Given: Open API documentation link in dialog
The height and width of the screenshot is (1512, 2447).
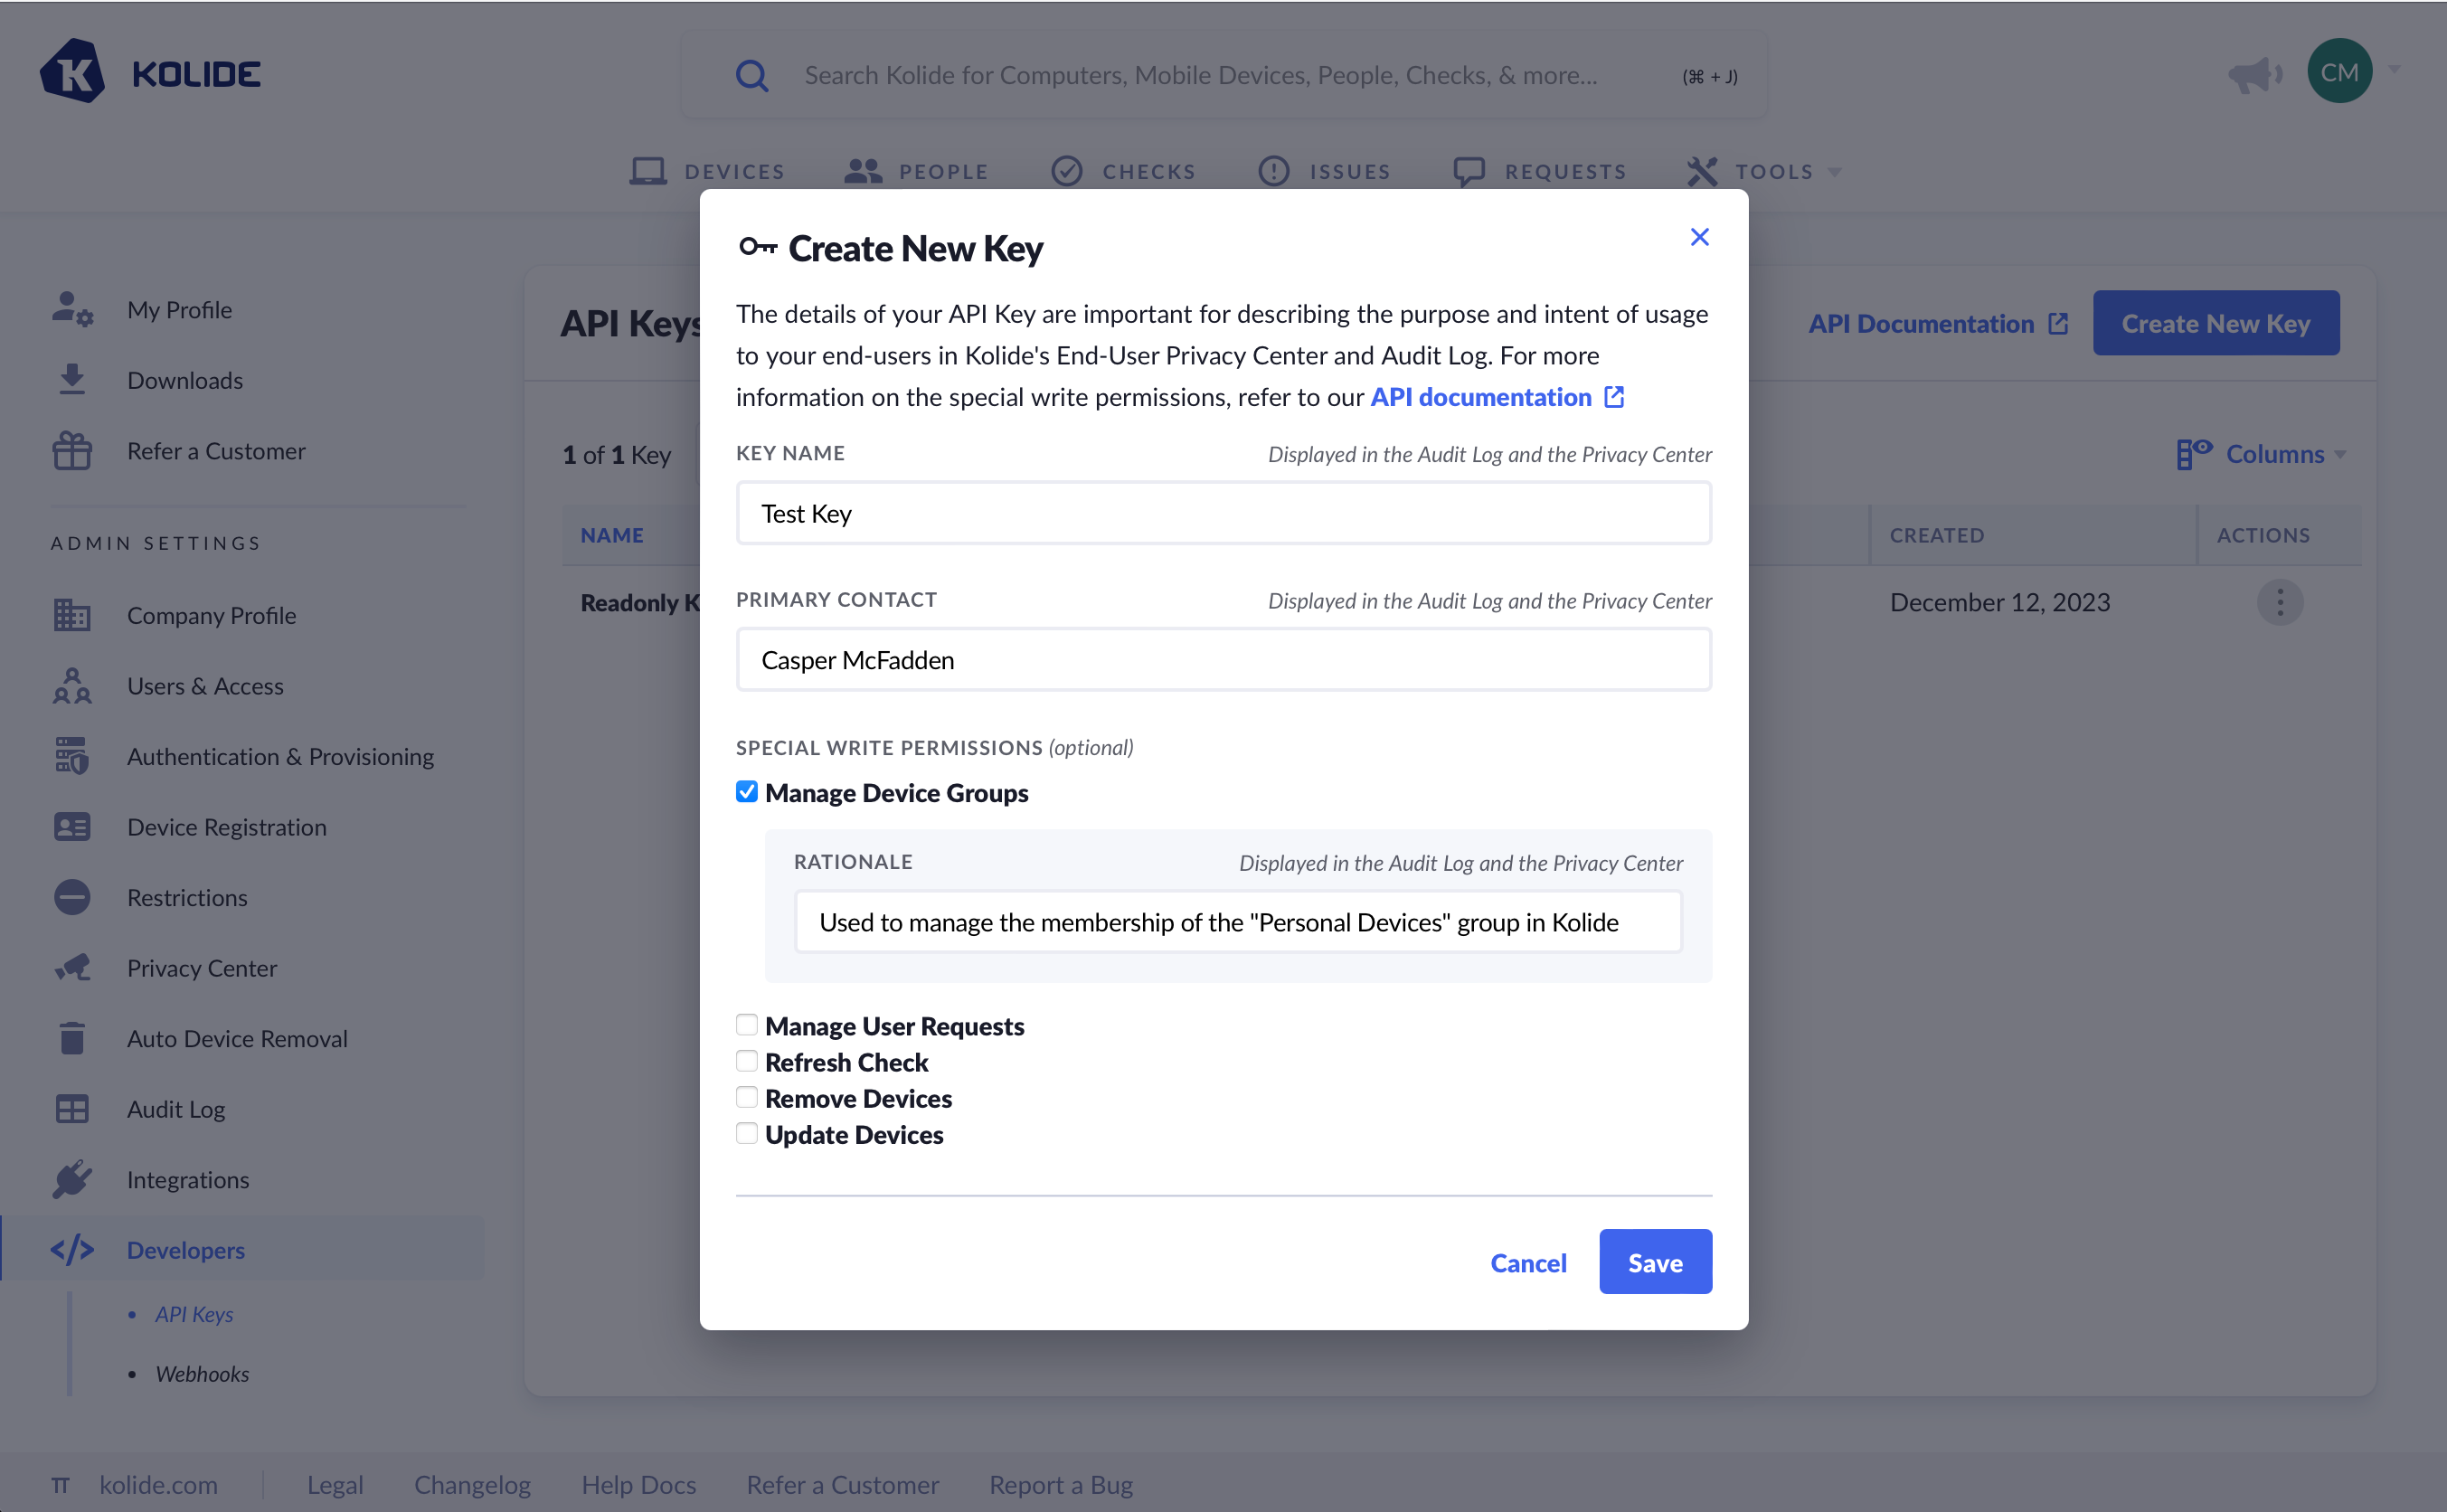Looking at the screenshot, I should [1496, 397].
